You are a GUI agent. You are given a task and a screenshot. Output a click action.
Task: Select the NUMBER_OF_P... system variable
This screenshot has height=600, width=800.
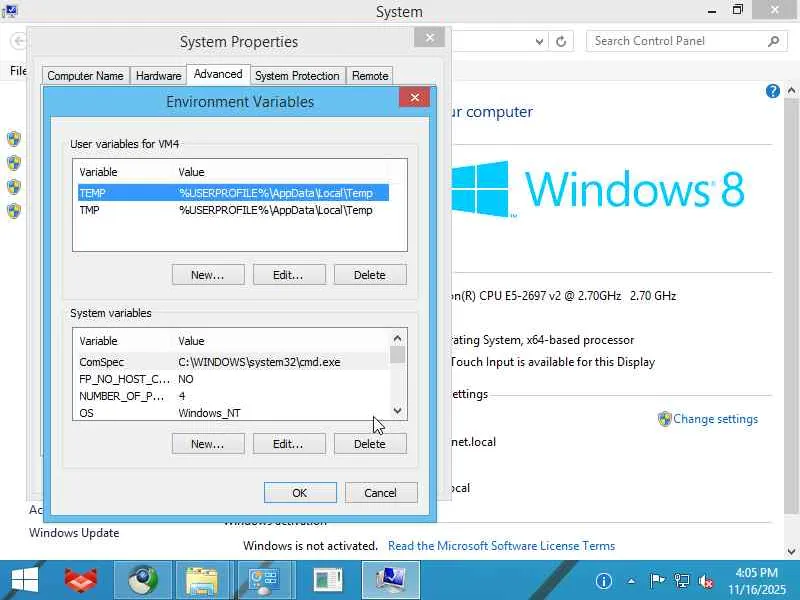coord(233,396)
